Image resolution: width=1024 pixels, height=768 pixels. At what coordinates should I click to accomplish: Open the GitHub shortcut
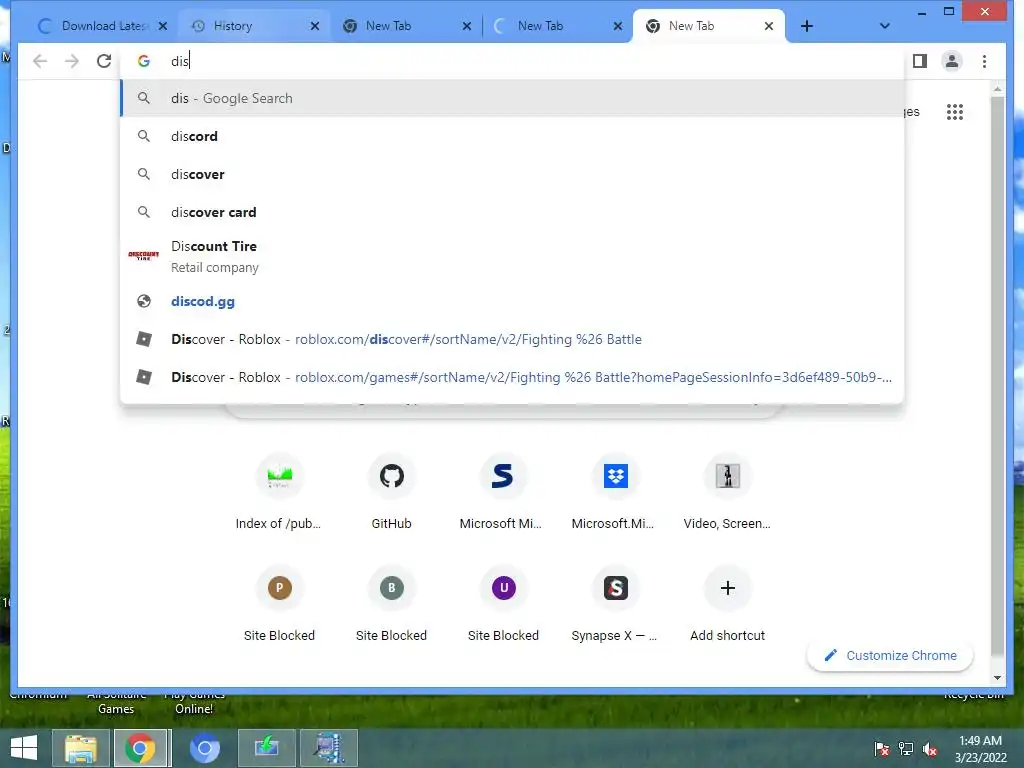[391, 493]
